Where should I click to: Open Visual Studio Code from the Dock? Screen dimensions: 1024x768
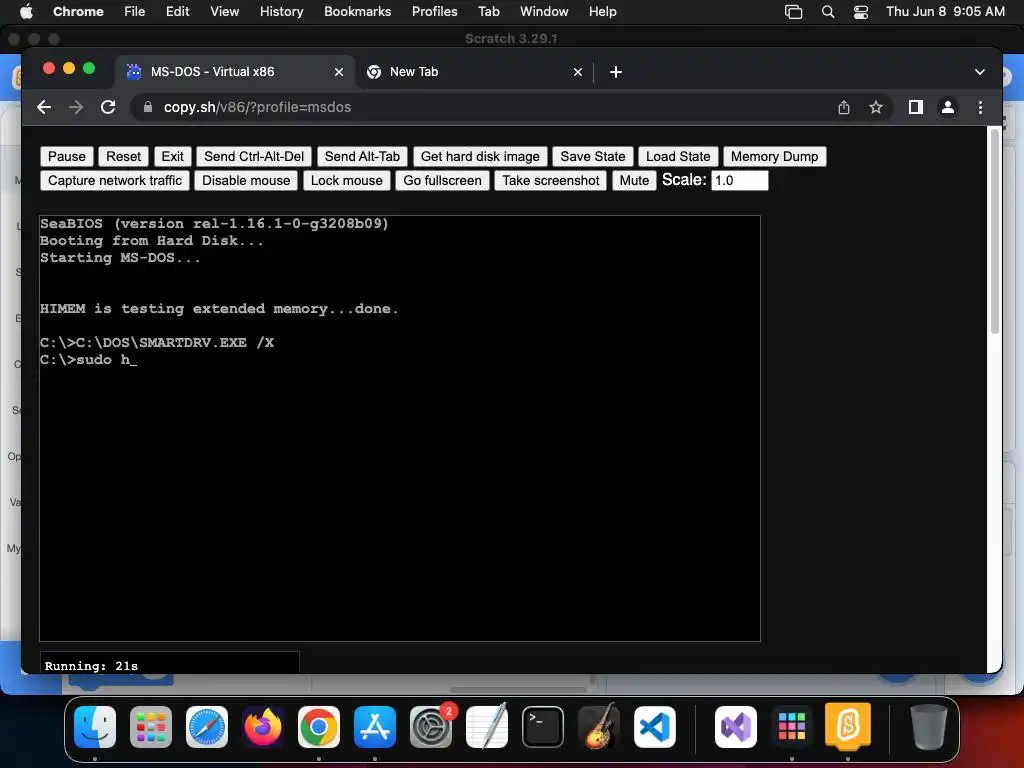pos(654,727)
